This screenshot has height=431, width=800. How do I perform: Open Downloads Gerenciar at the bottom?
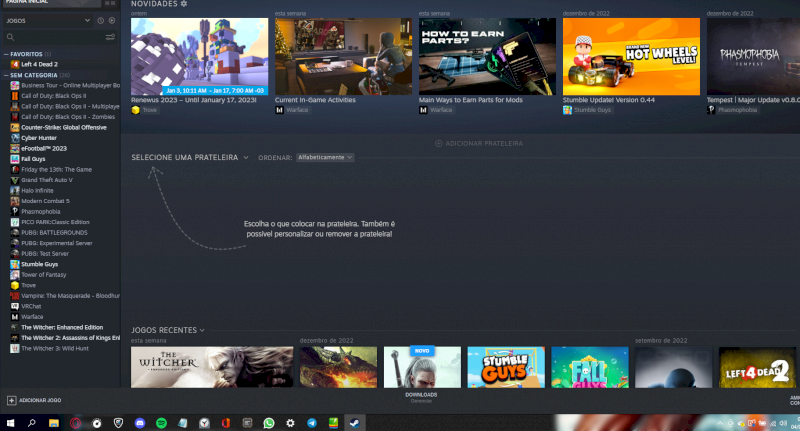421,398
